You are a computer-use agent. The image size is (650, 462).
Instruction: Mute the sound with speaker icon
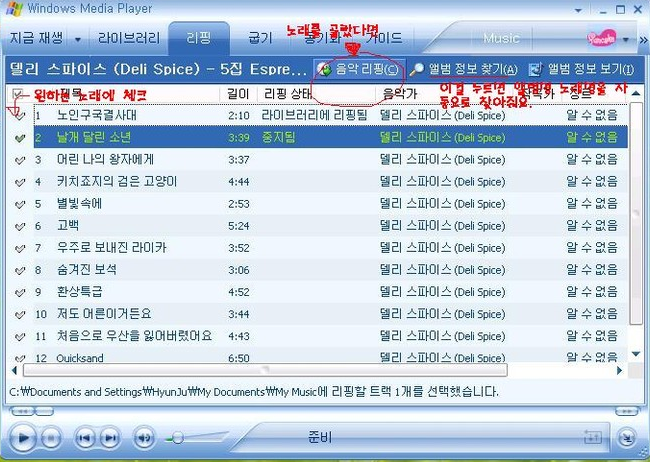click(x=144, y=438)
